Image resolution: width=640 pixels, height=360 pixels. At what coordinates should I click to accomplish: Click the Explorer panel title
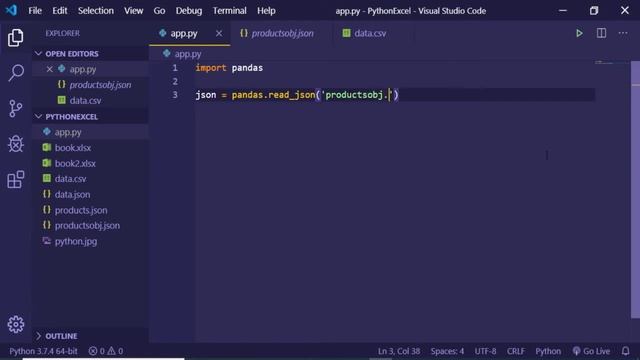click(x=62, y=33)
